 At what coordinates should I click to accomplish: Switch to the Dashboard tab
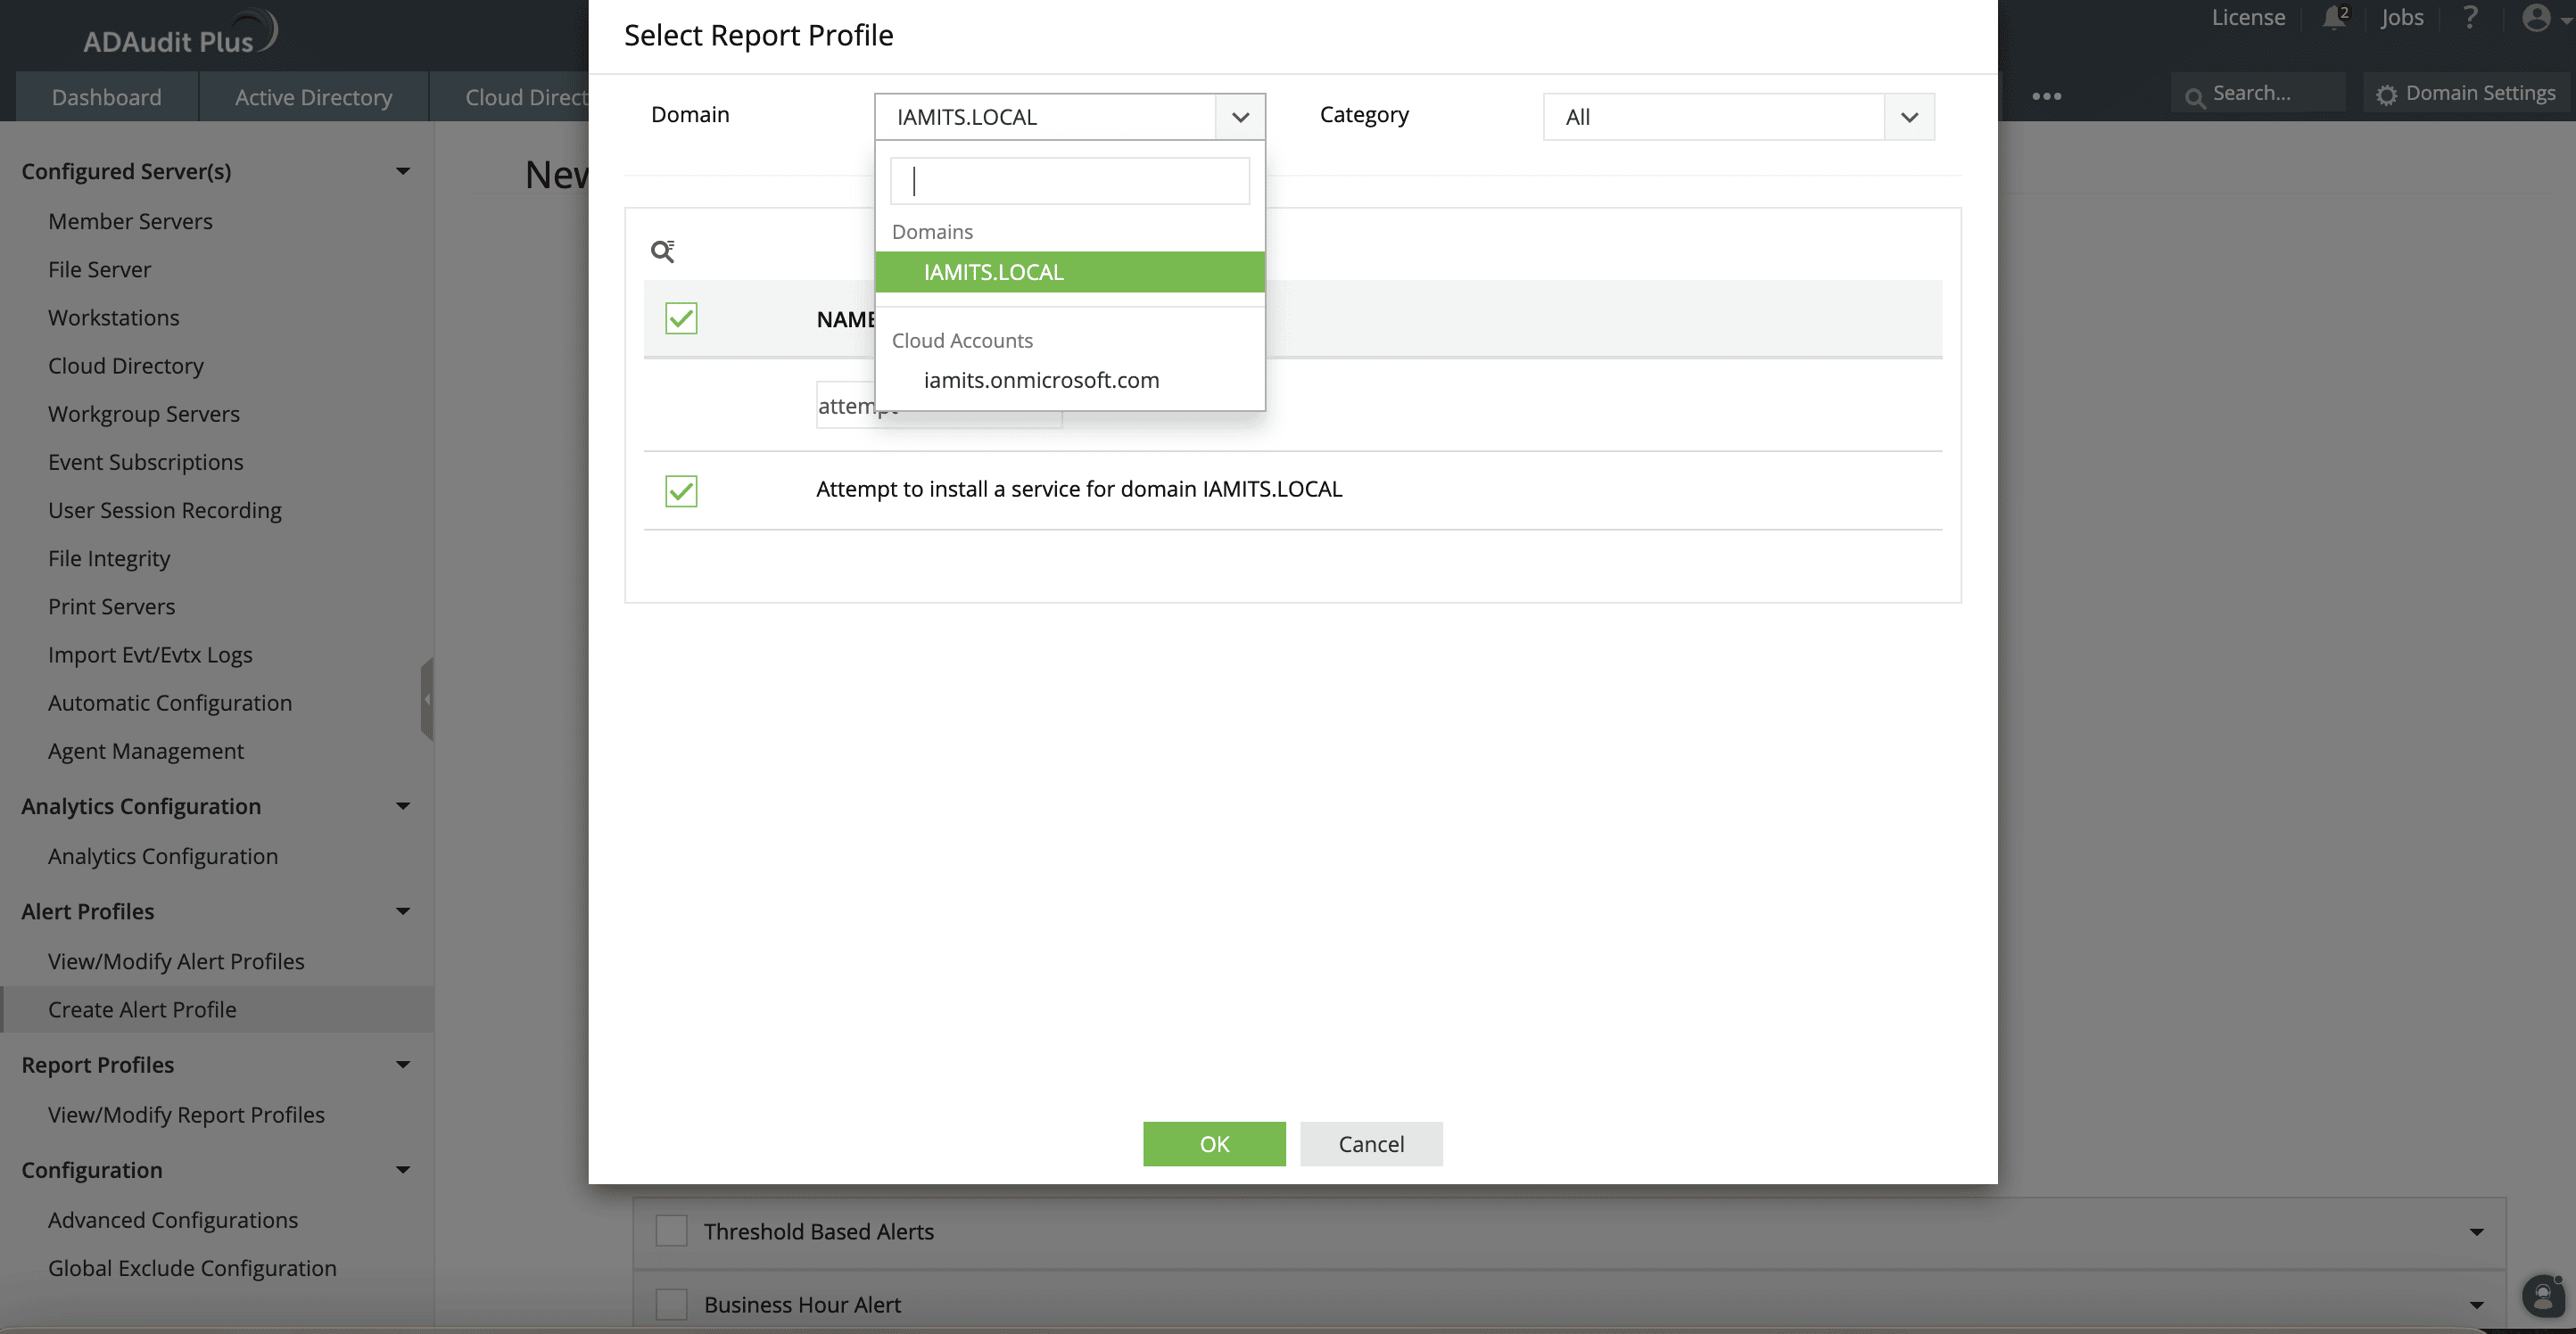point(106,97)
